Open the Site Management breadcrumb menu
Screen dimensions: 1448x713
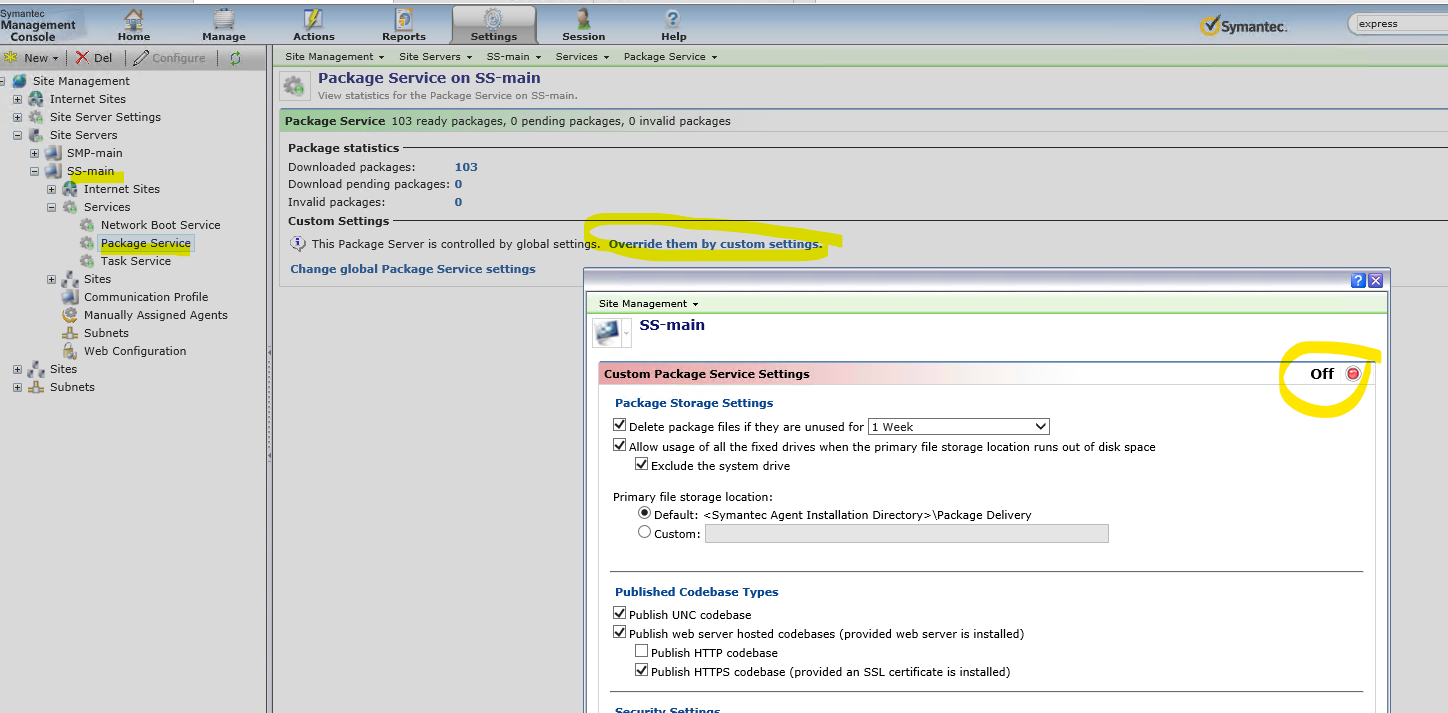(x=335, y=57)
